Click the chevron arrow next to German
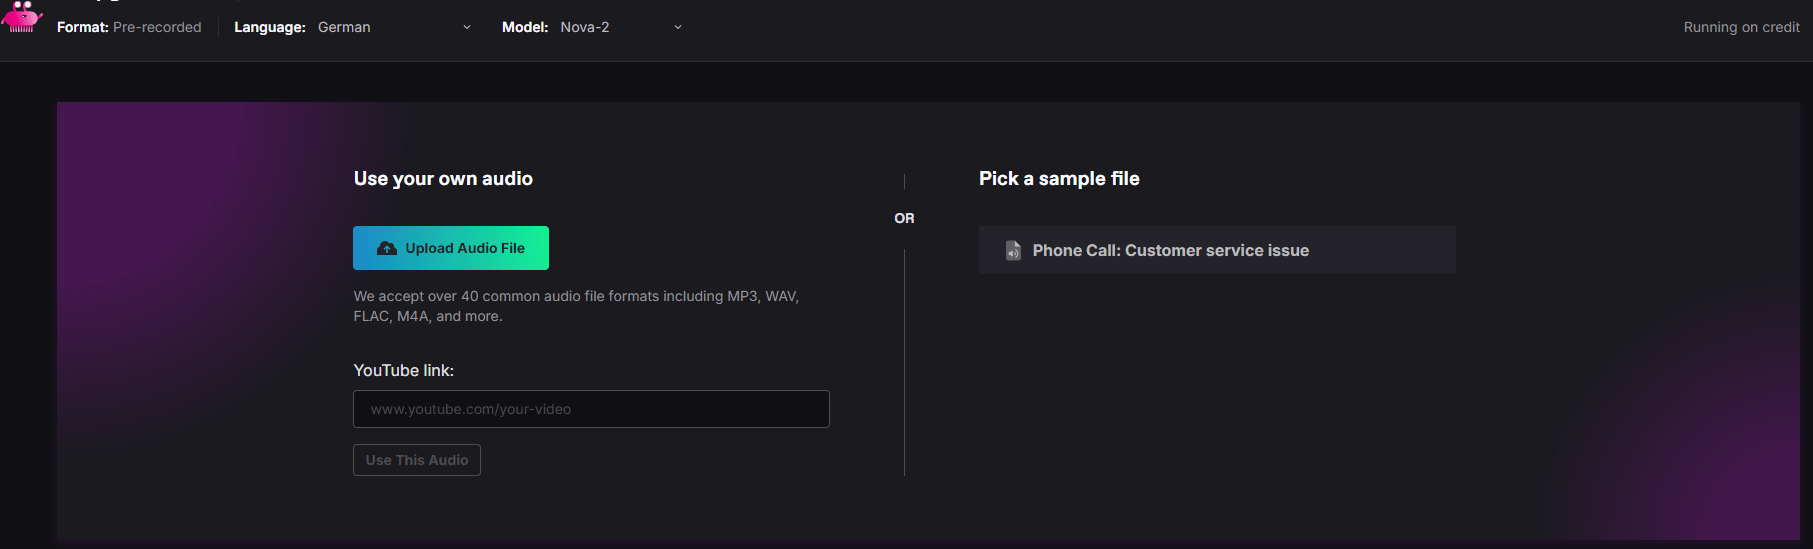Screen dimensions: 1813x549 point(467,27)
